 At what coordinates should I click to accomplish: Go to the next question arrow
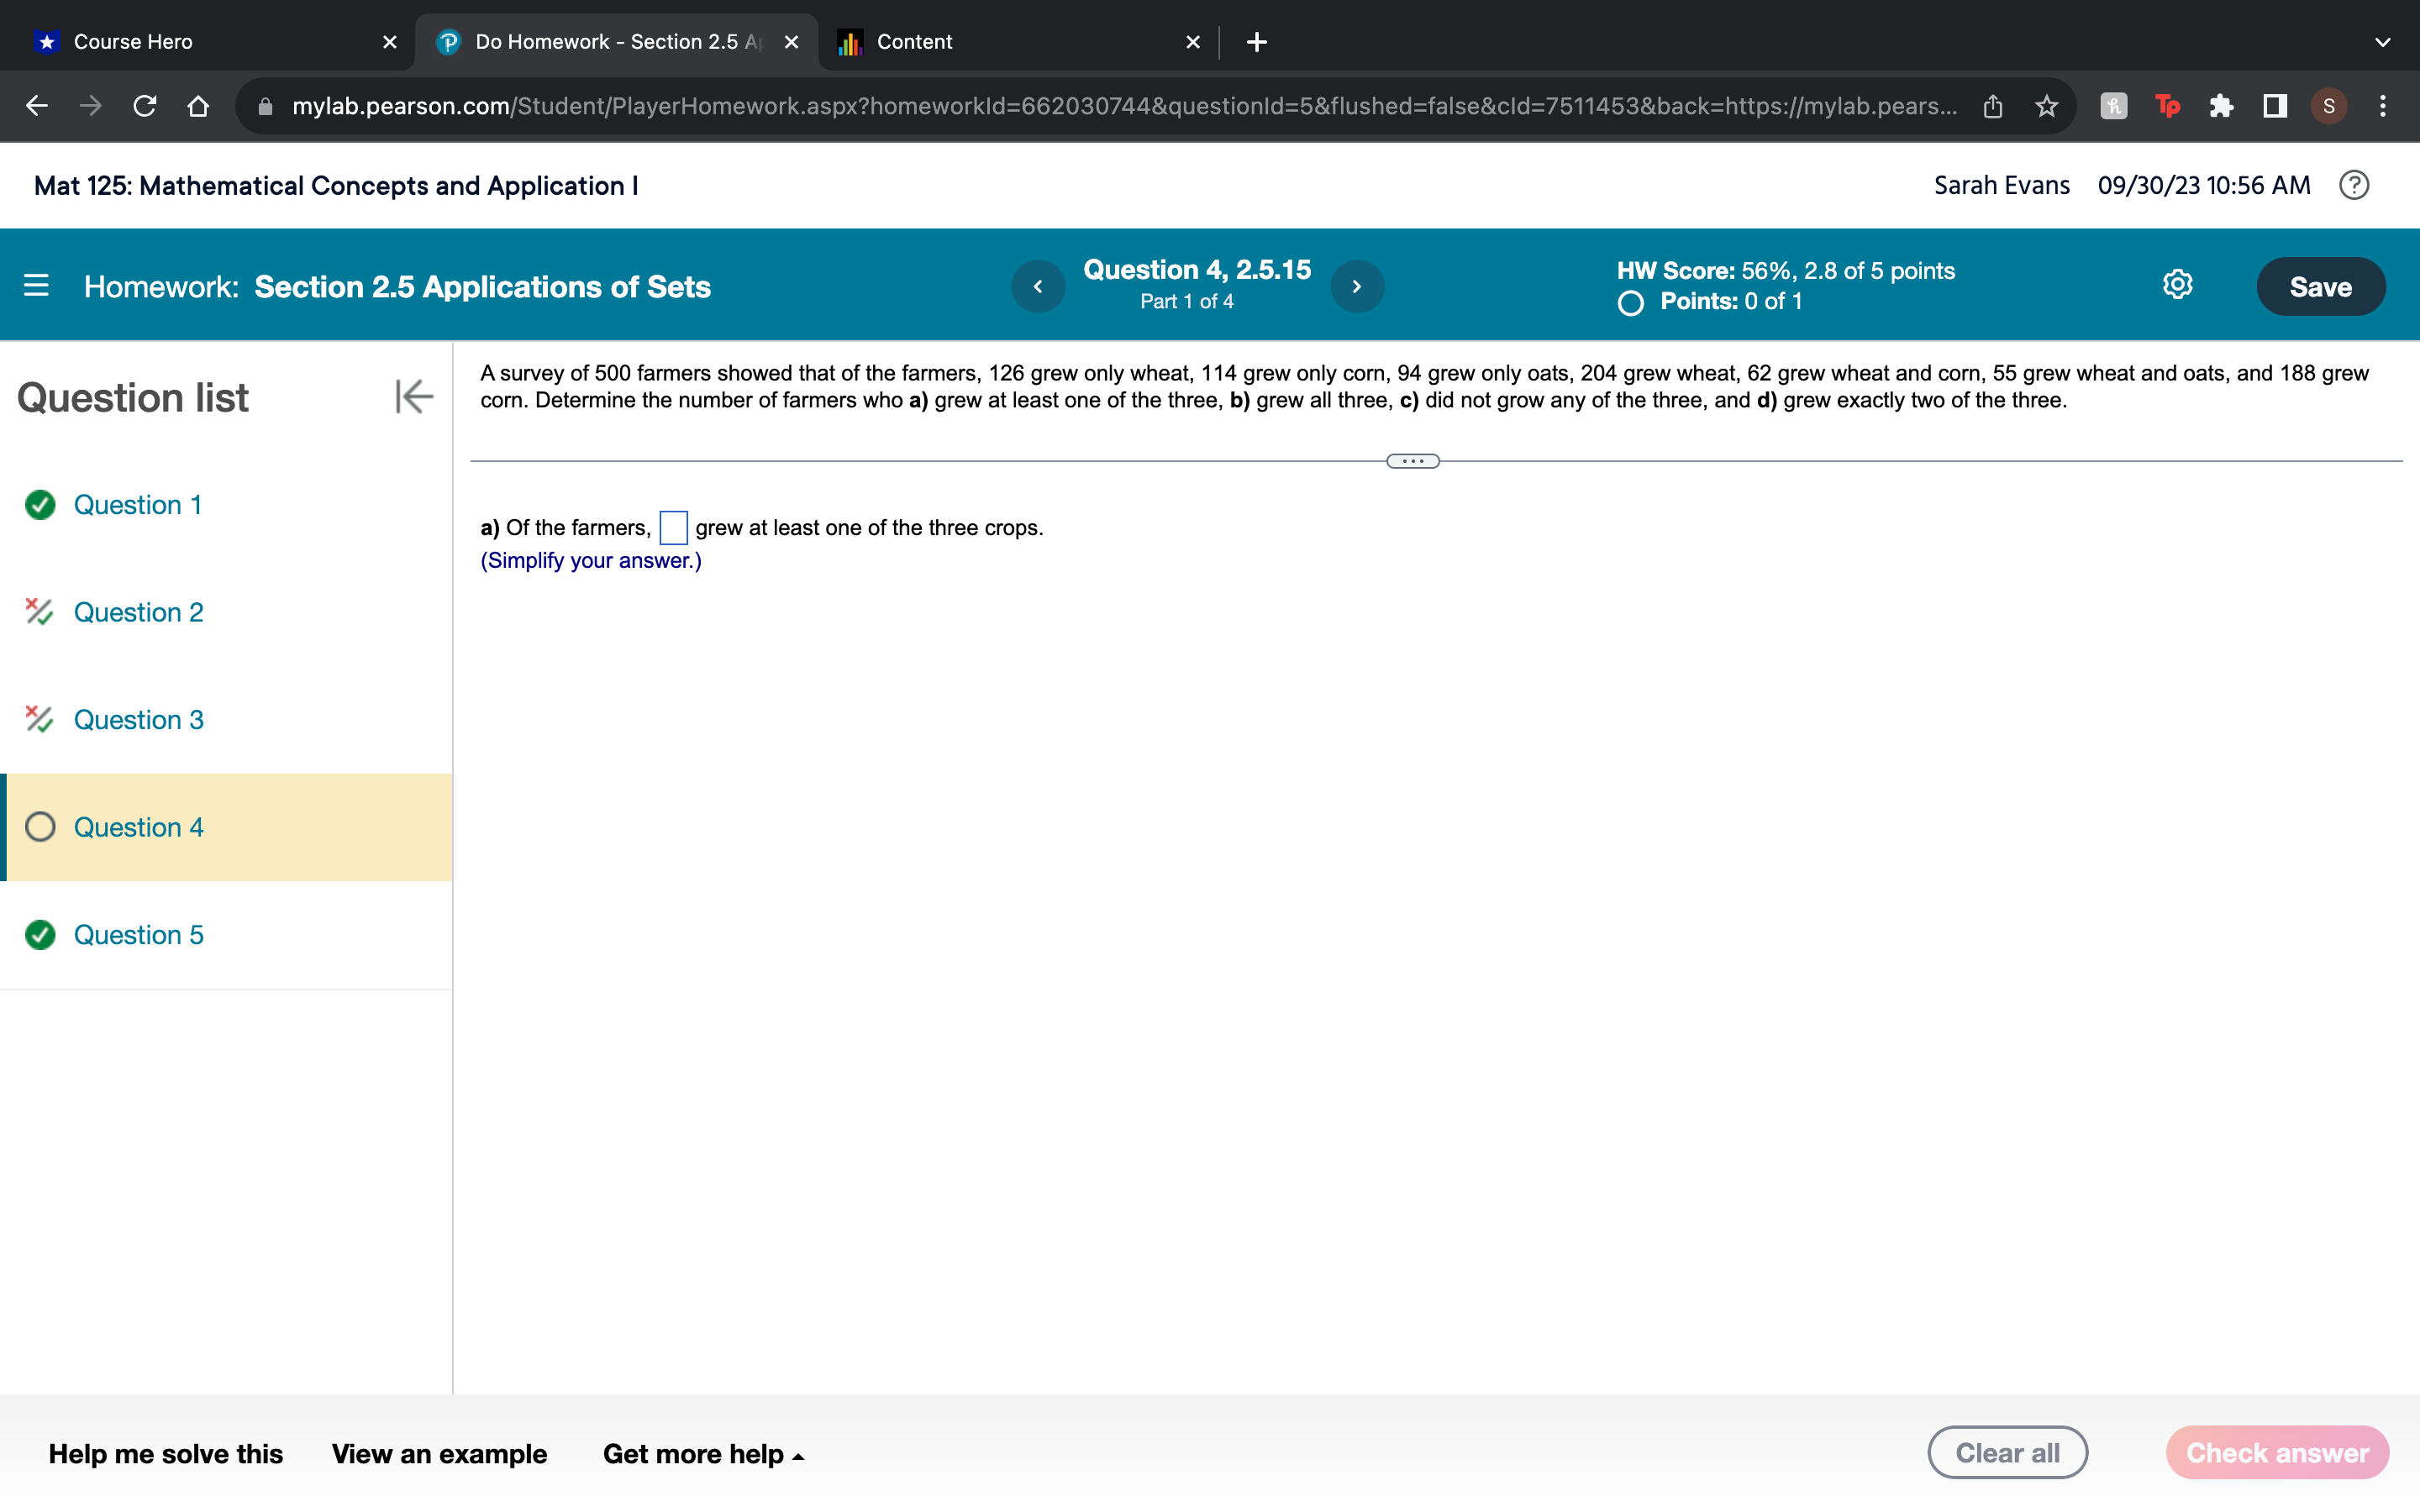click(1357, 287)
